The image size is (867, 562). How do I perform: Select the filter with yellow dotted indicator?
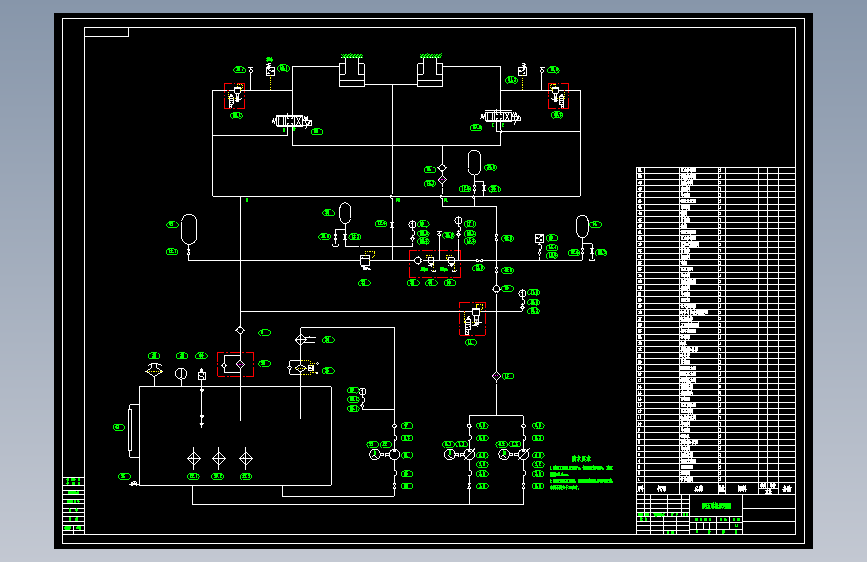coord(303,368)
